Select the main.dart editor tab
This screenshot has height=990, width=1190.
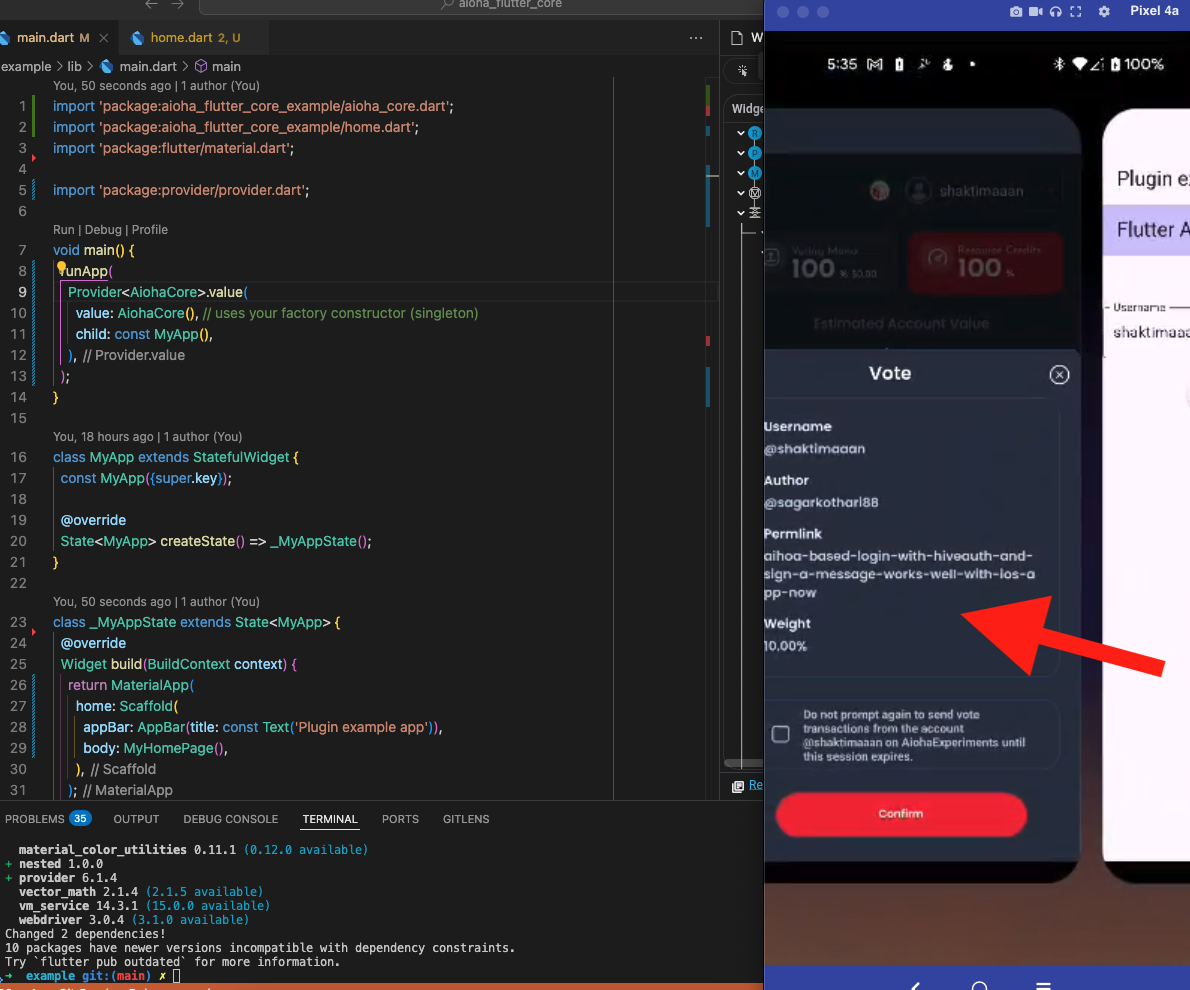(x=53, y=37)
